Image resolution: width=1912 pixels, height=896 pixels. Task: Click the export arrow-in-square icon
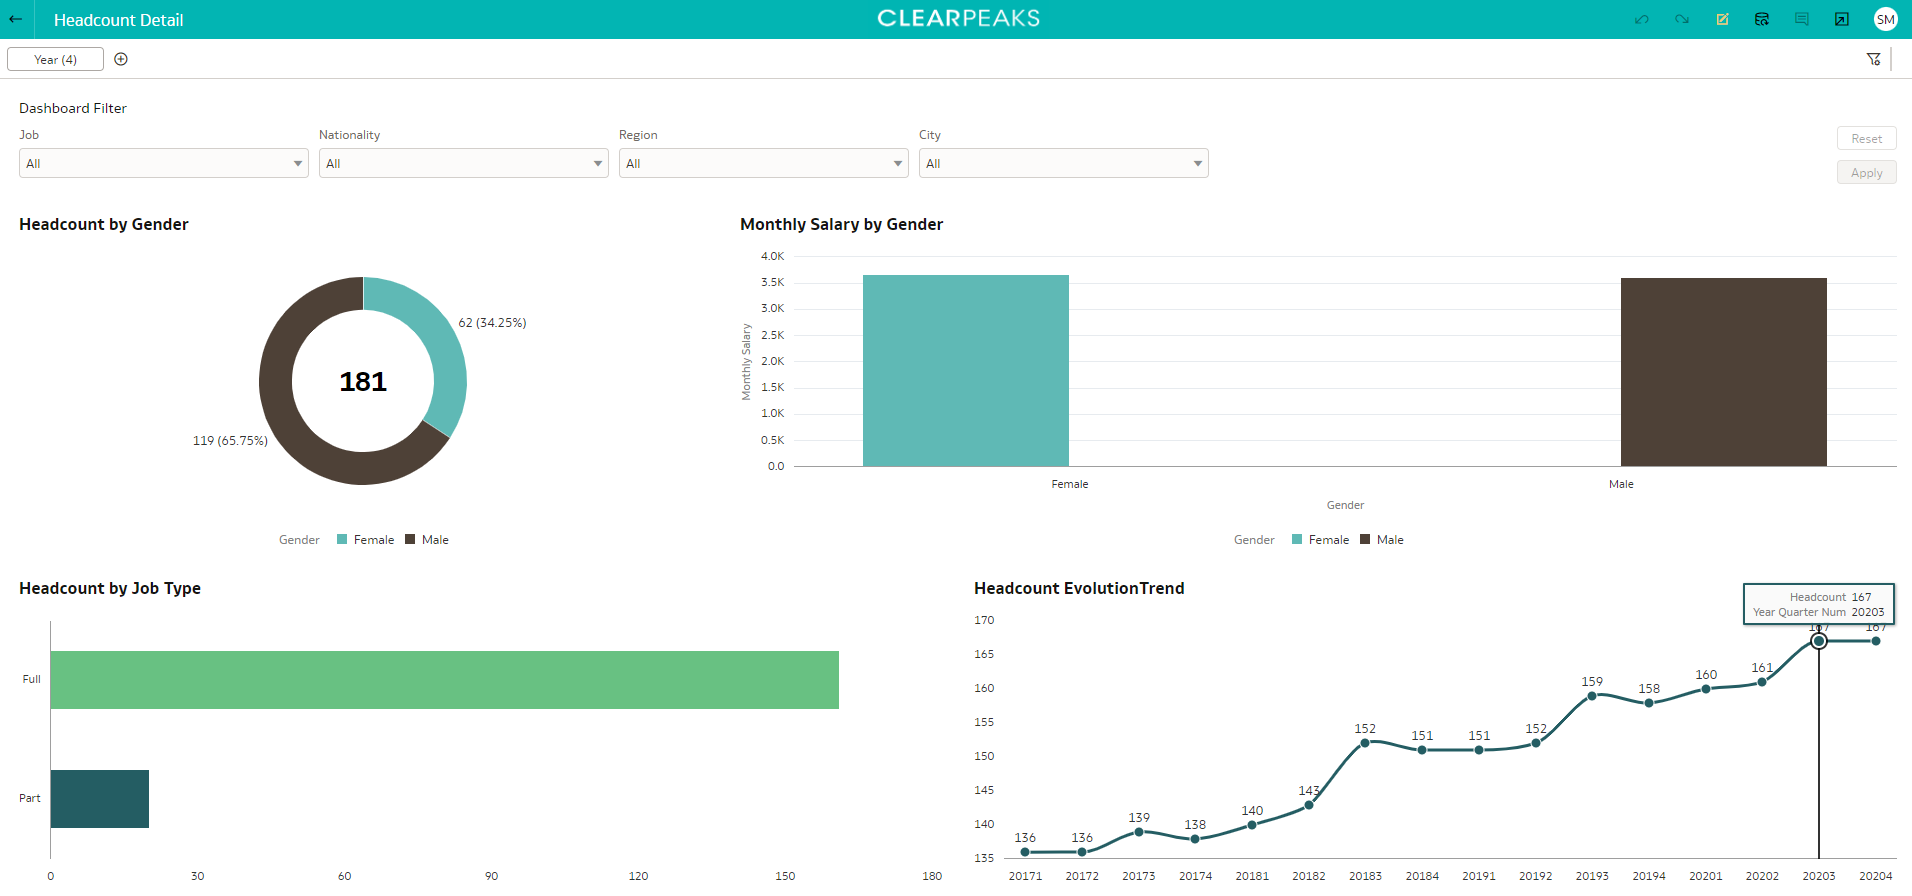(1842, 19)
